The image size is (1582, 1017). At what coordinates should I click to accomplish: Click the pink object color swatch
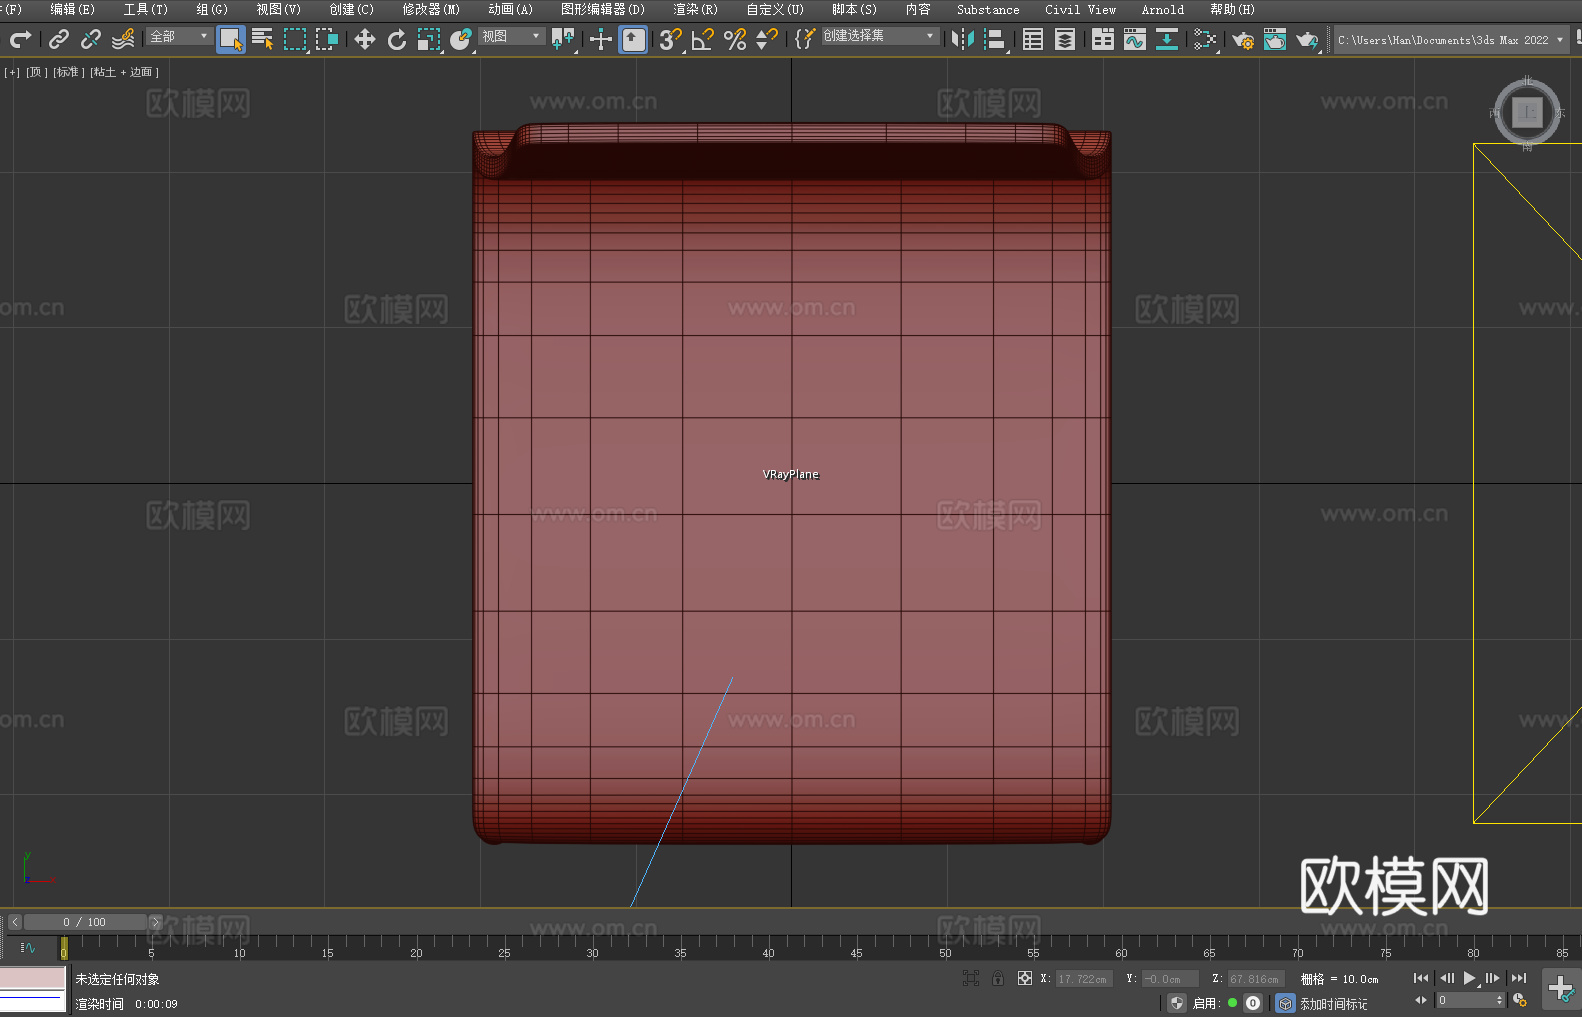click(33, 978)
